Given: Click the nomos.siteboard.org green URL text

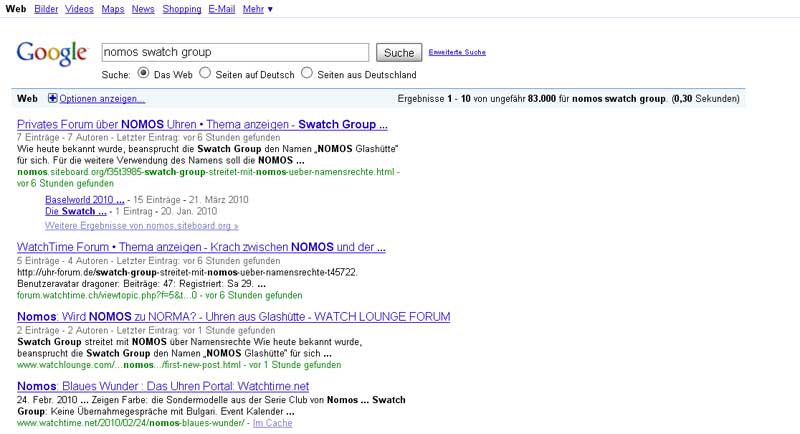Looking at the screenshot, I should [206, 172].
